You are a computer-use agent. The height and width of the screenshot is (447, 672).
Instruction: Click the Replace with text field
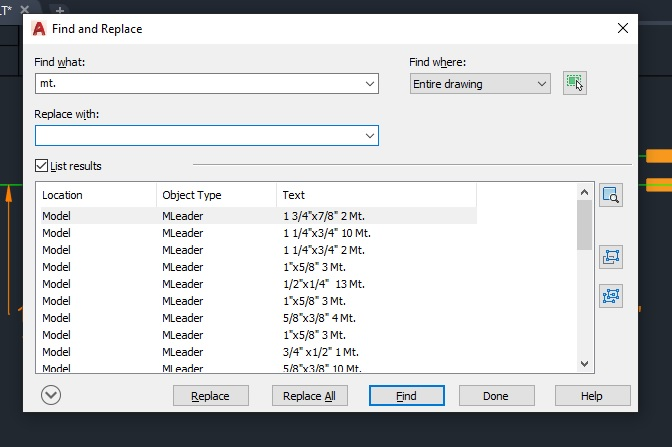pyautogui.click(x=198, y=135)
